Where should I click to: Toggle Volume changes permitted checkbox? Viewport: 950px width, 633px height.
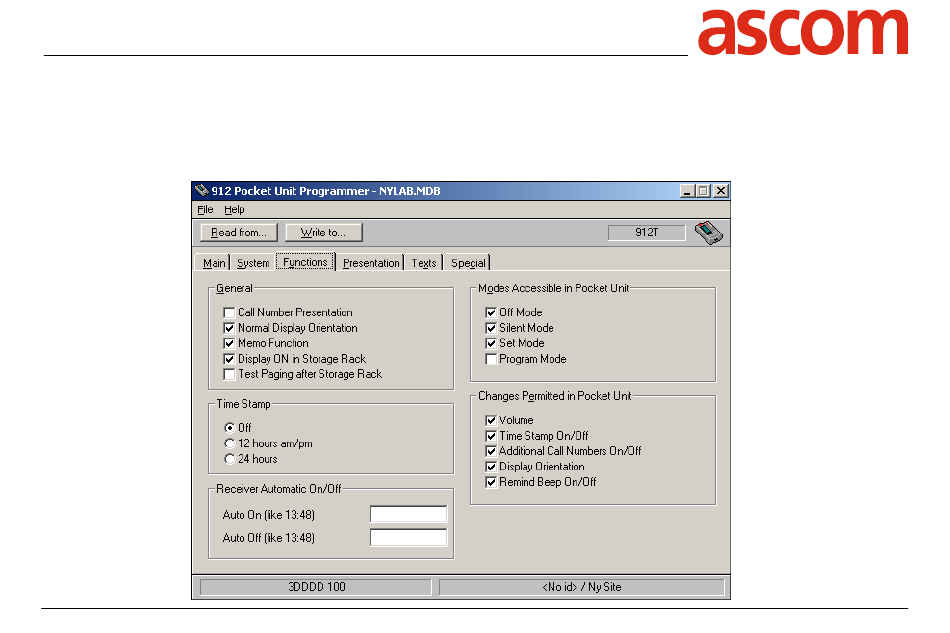[x=491, y=420]
